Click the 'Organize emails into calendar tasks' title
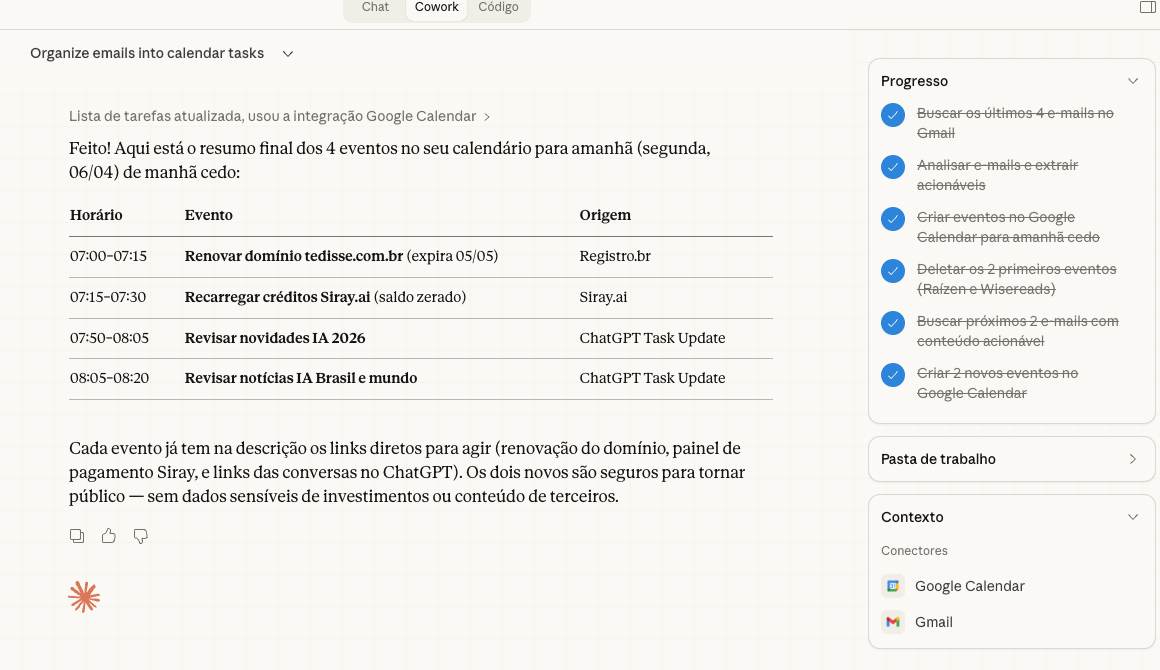Screen dimensions: 1160x670 [x=147, y=53]
